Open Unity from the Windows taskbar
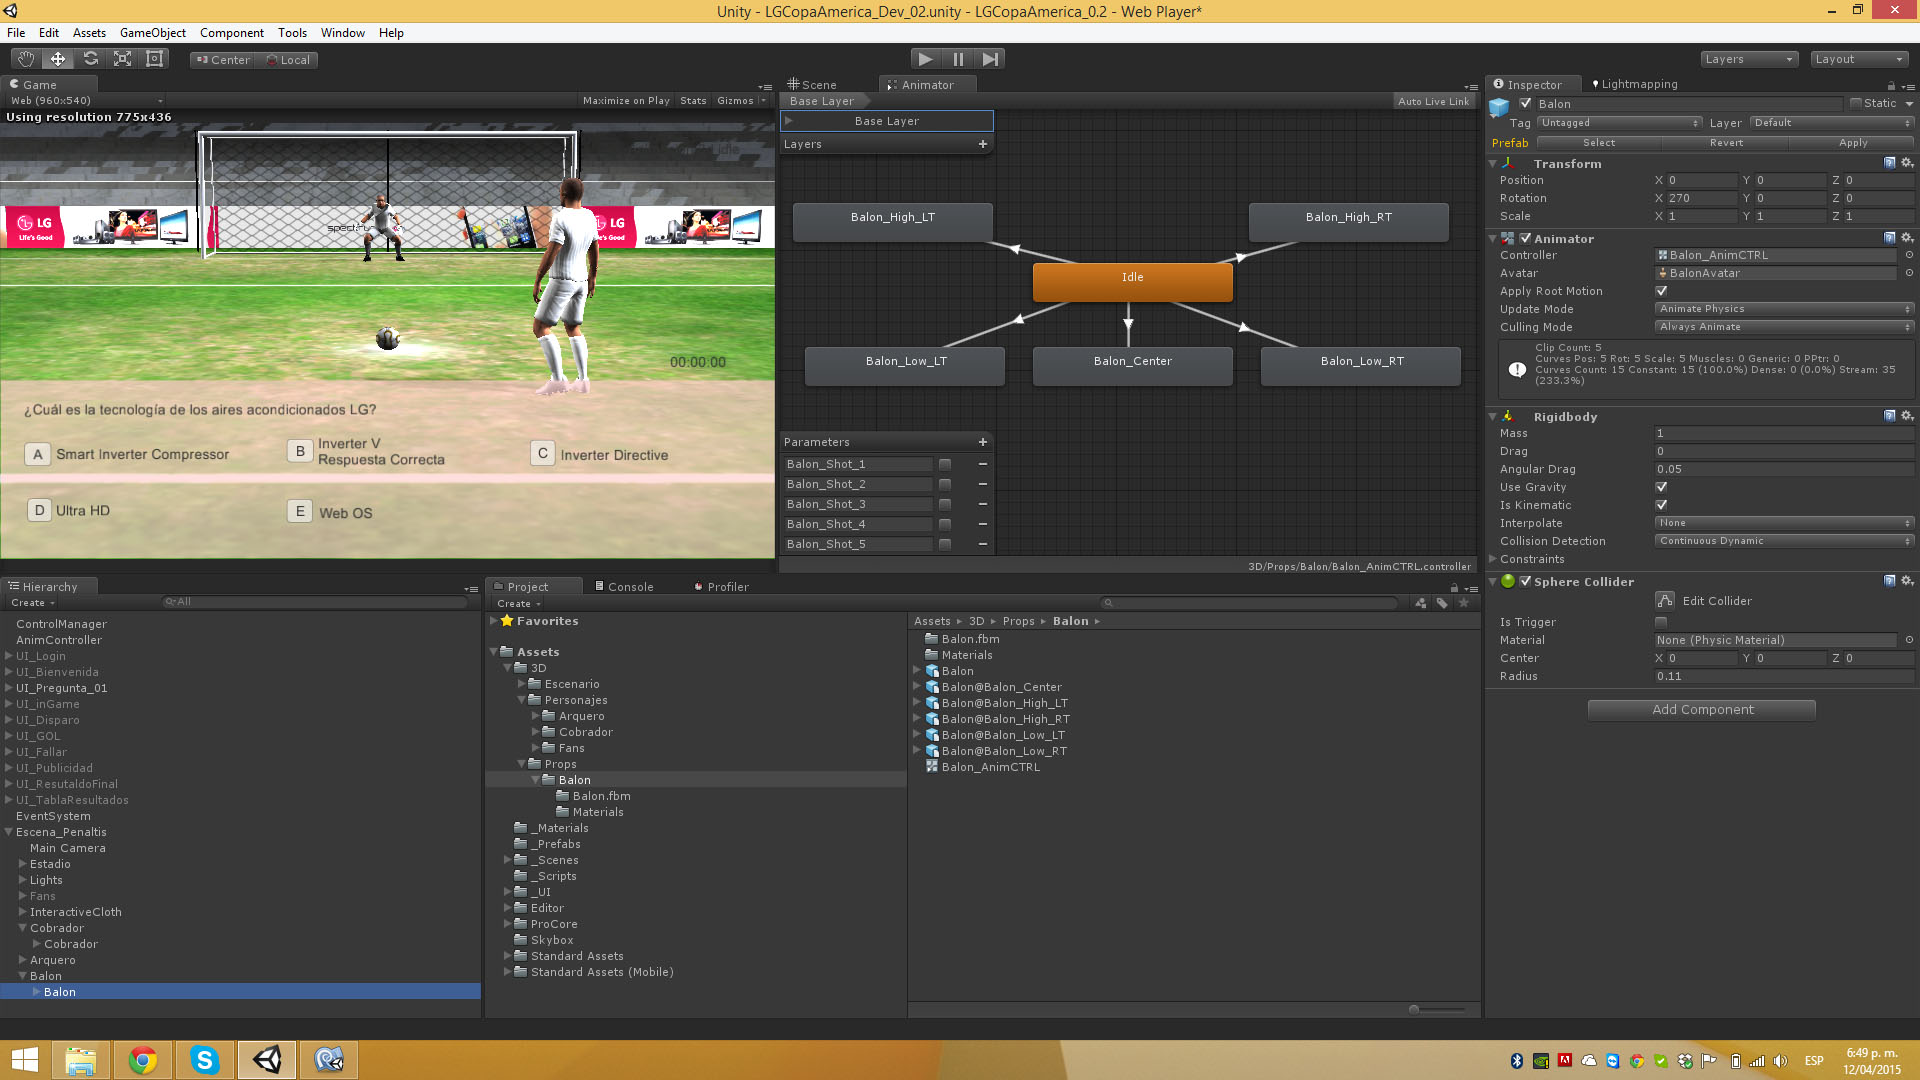Viewport: 1920px width, 1080px height. tap(267, 1059)
